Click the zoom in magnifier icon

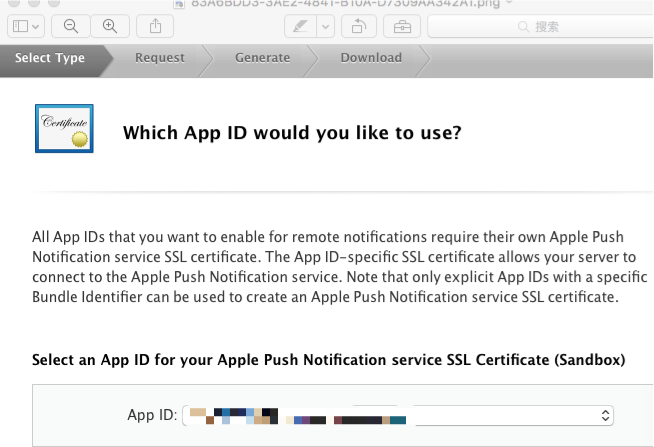[x=110, y=26]
